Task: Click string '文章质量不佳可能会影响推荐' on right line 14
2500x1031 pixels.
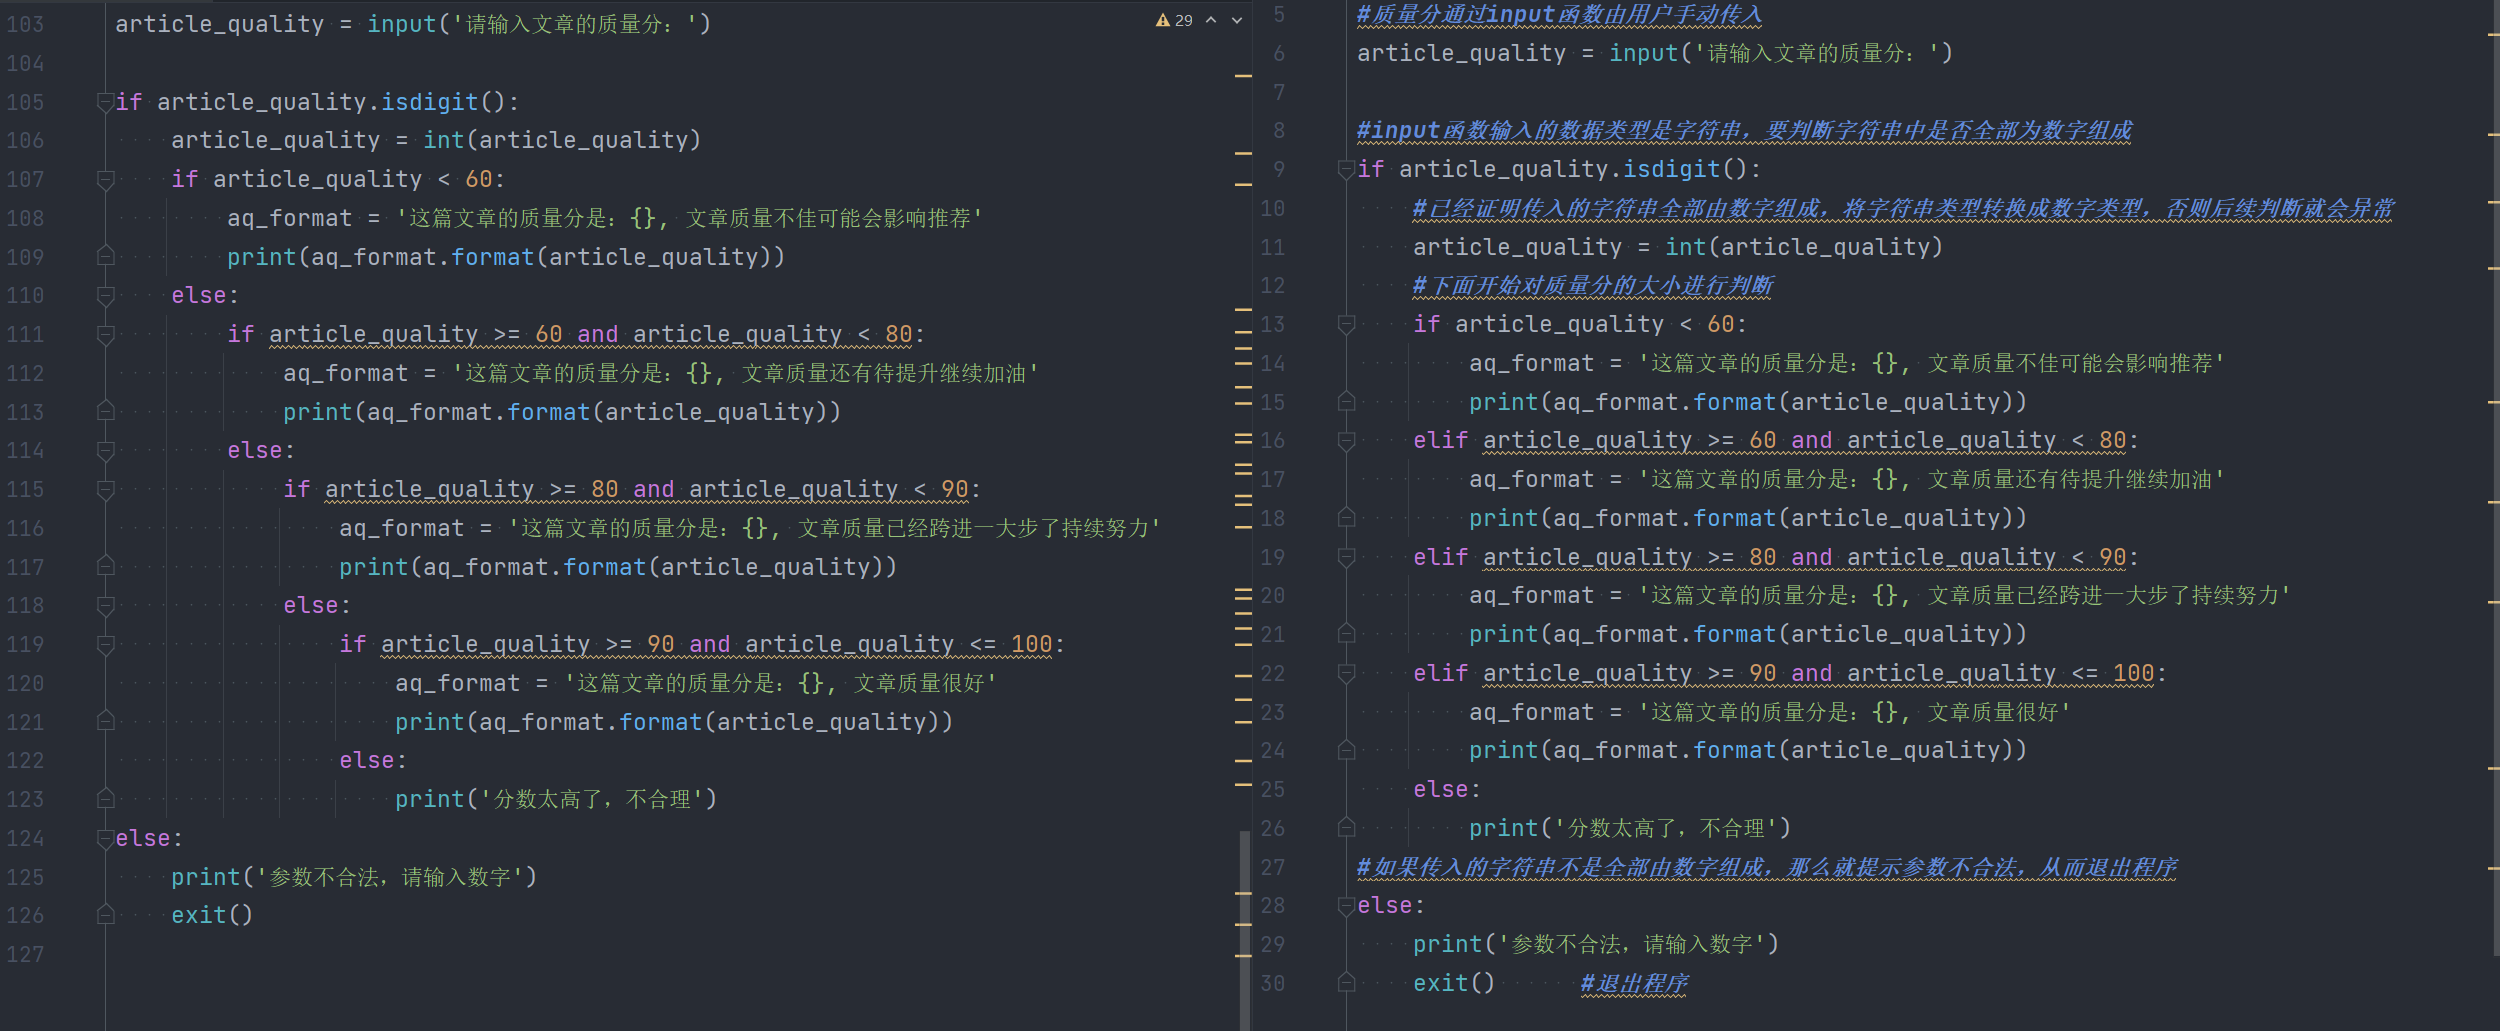Action: click(2069, 363)
